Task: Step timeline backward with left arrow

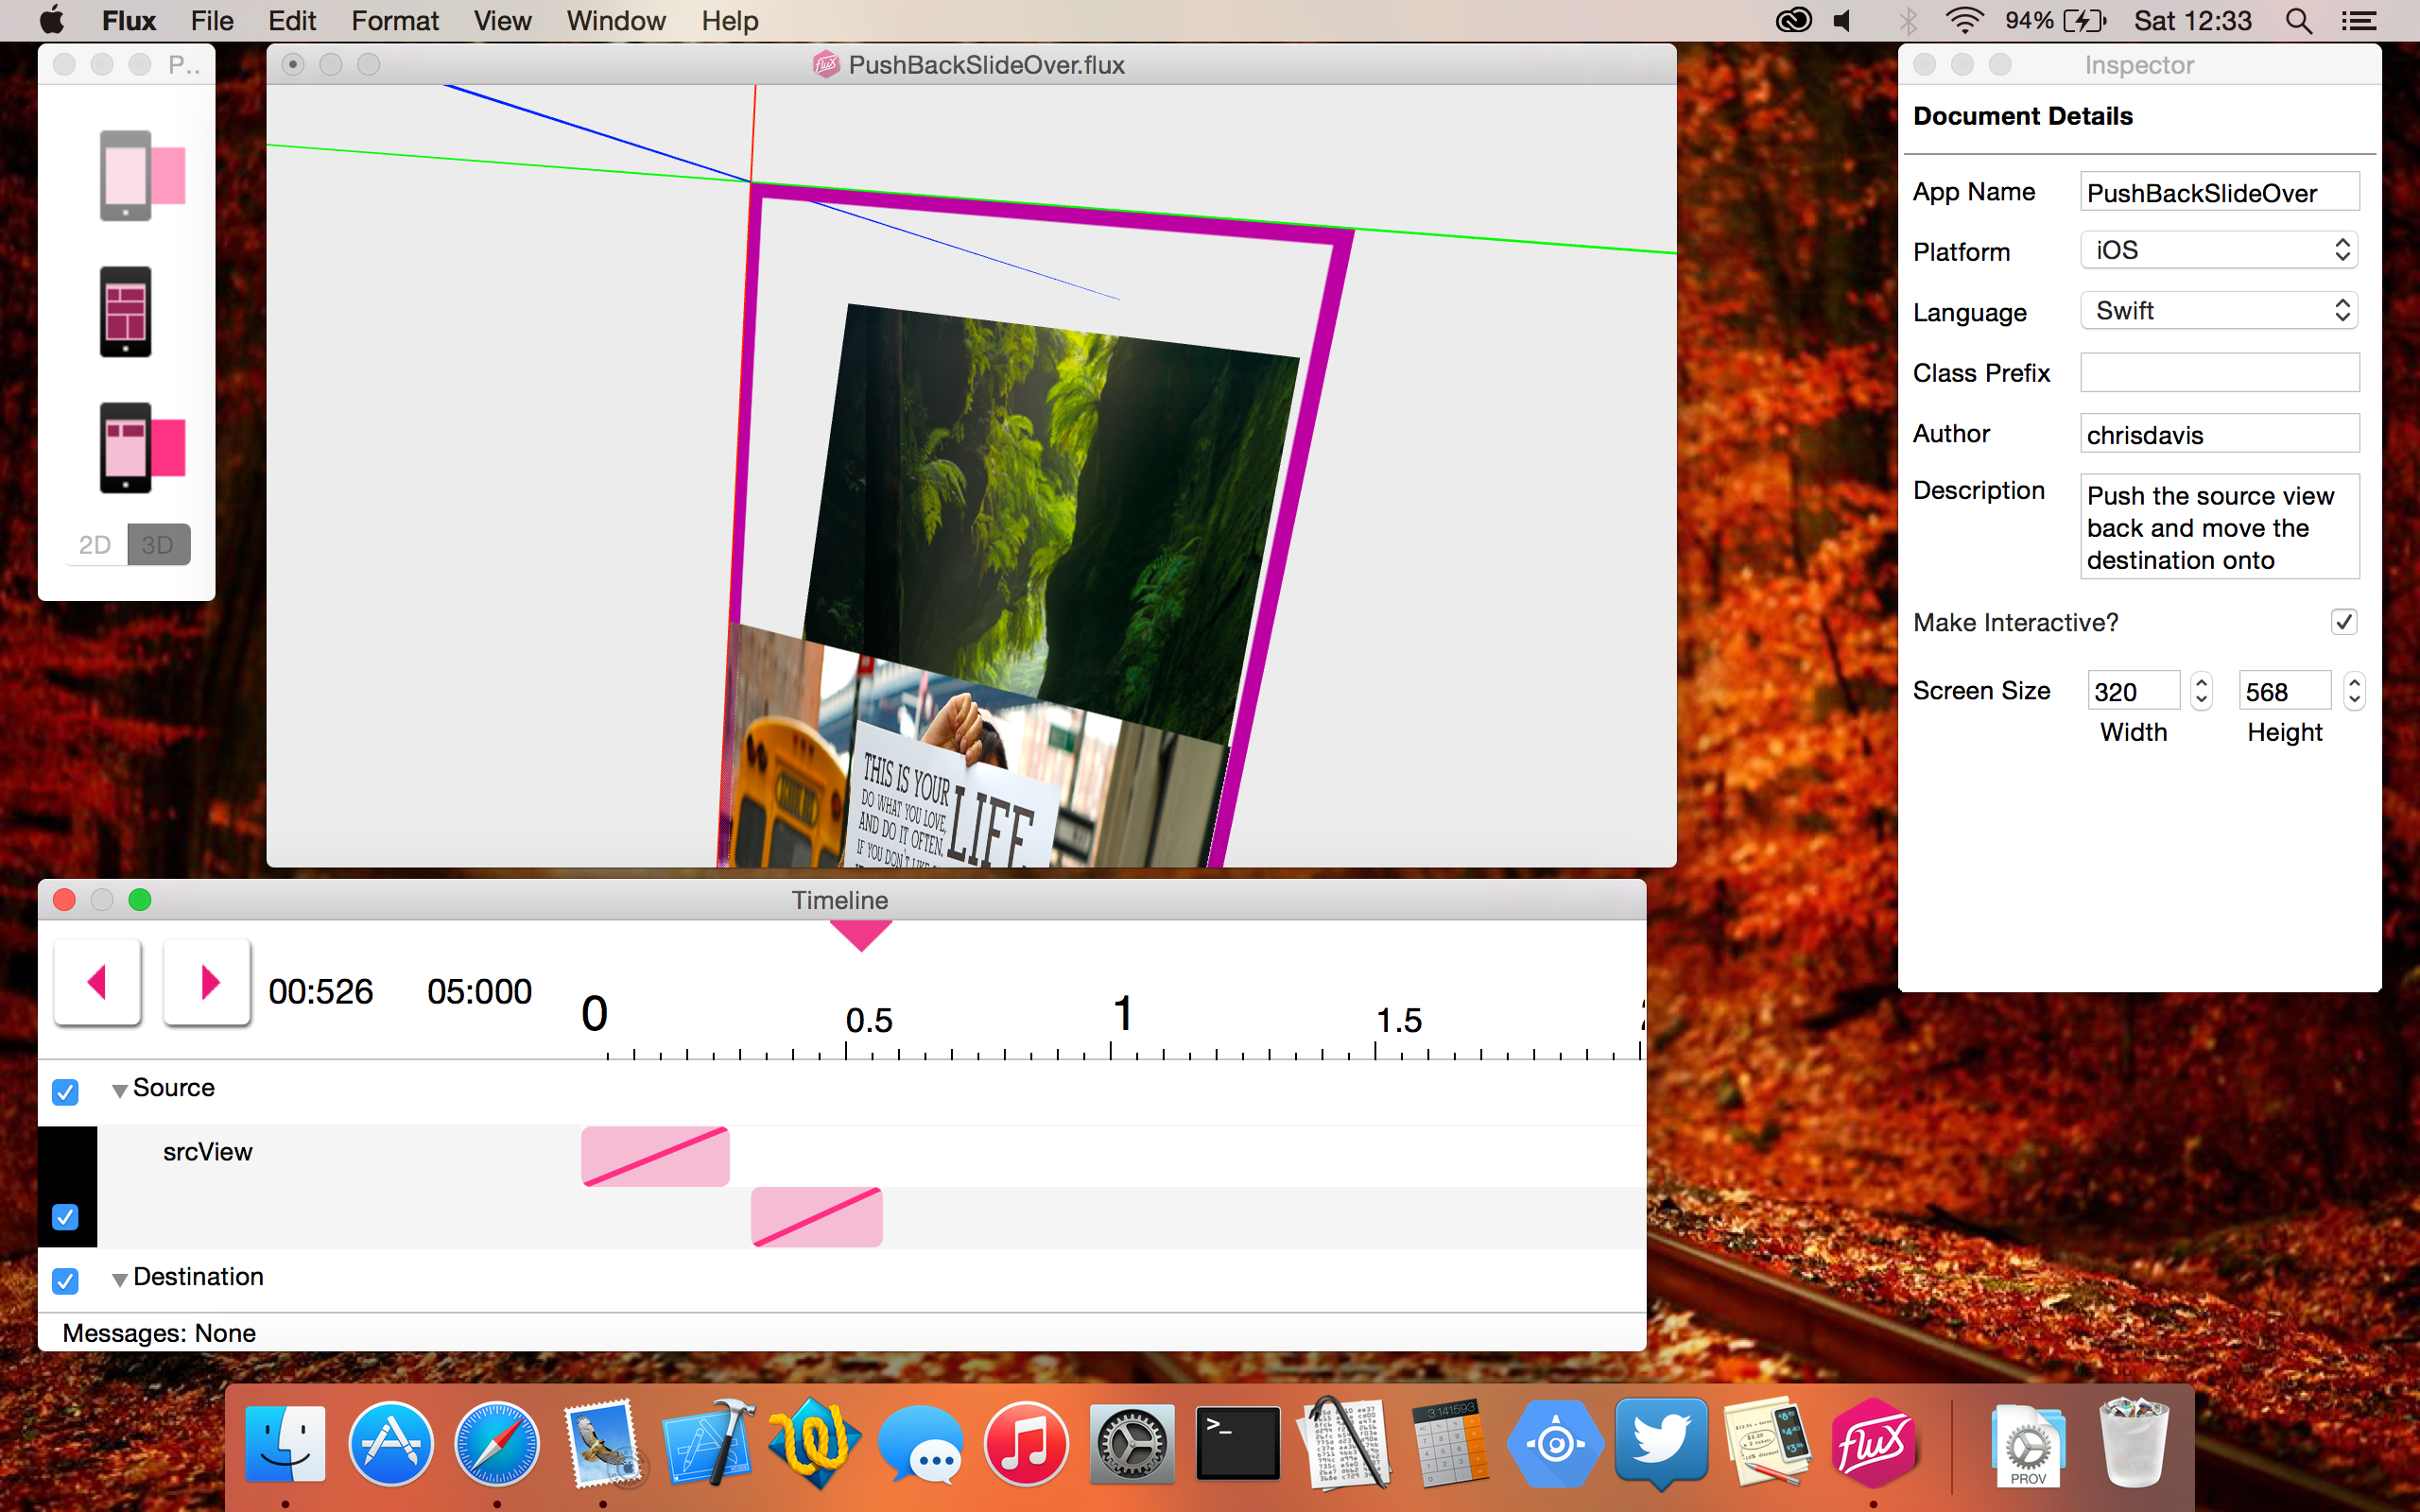Action: (97, 982)
